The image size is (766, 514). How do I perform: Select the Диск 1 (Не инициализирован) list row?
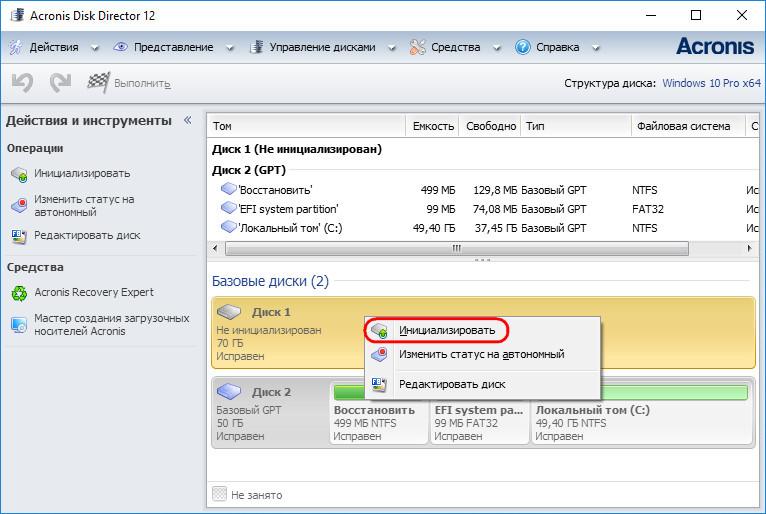pyautogui.click(x=297, y=149)
